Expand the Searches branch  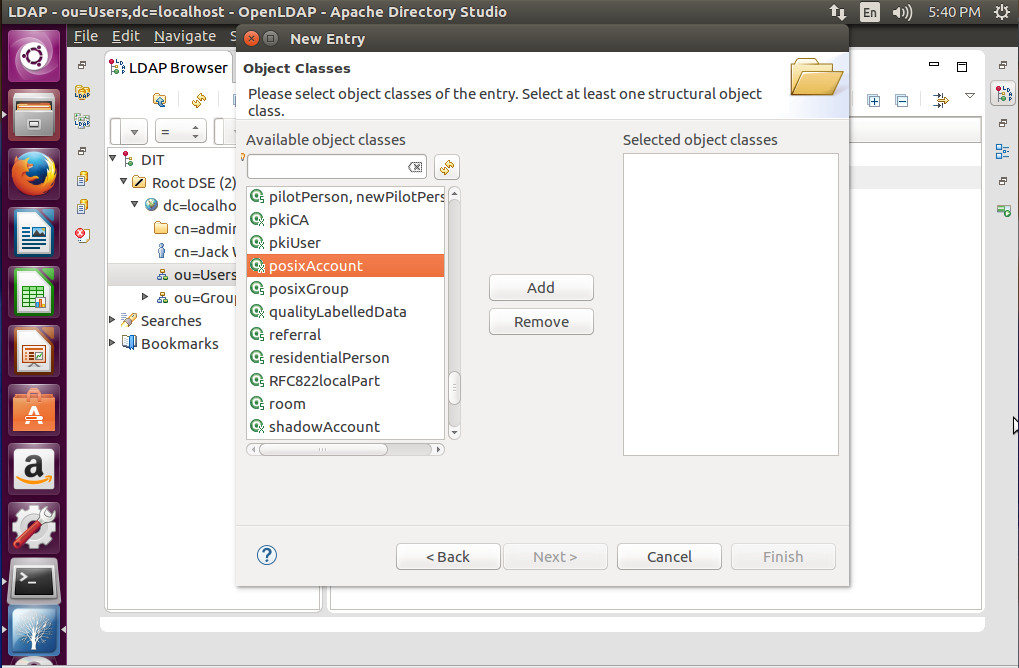pos(110,320)
